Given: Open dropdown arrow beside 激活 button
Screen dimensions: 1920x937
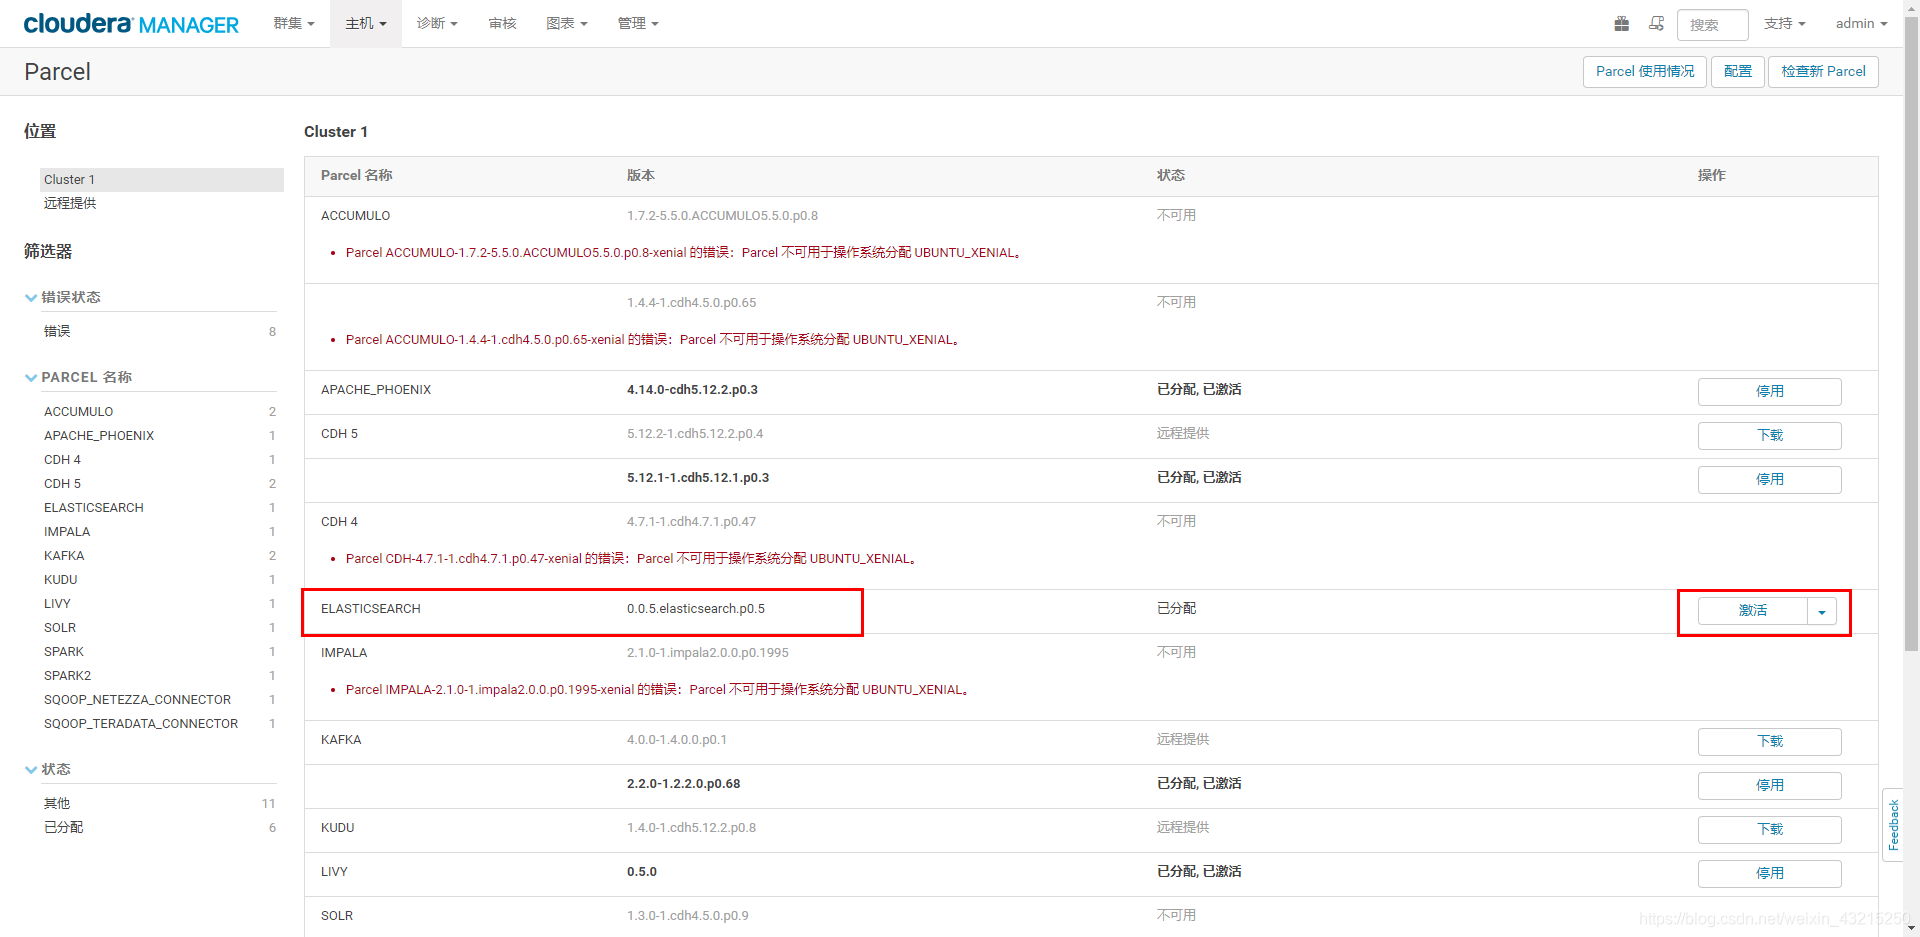Looking at the screenshot, I should (1822, 611).
